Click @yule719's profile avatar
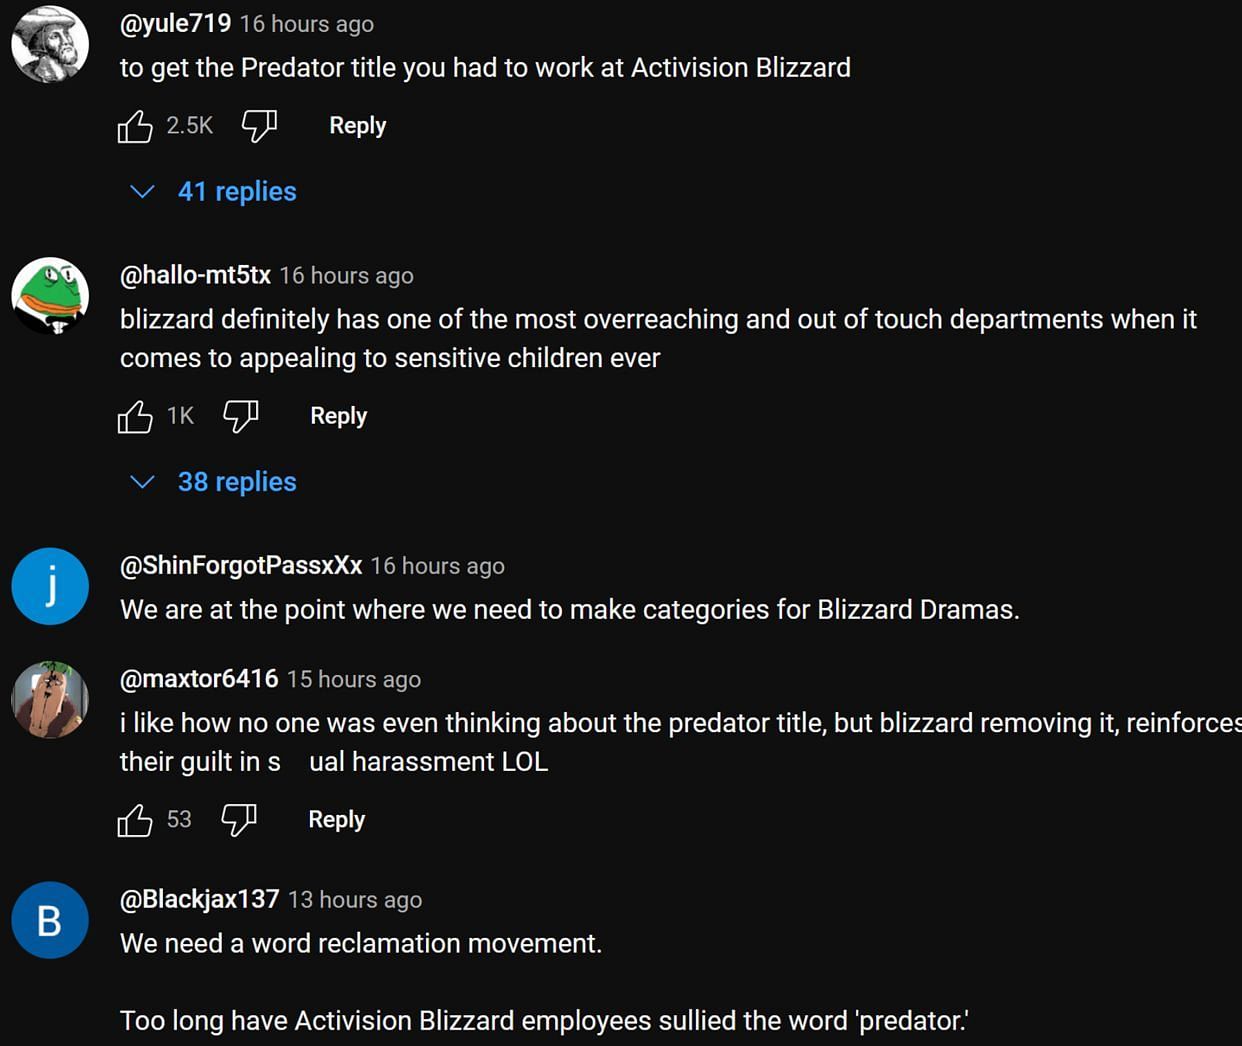 [50, 45]
